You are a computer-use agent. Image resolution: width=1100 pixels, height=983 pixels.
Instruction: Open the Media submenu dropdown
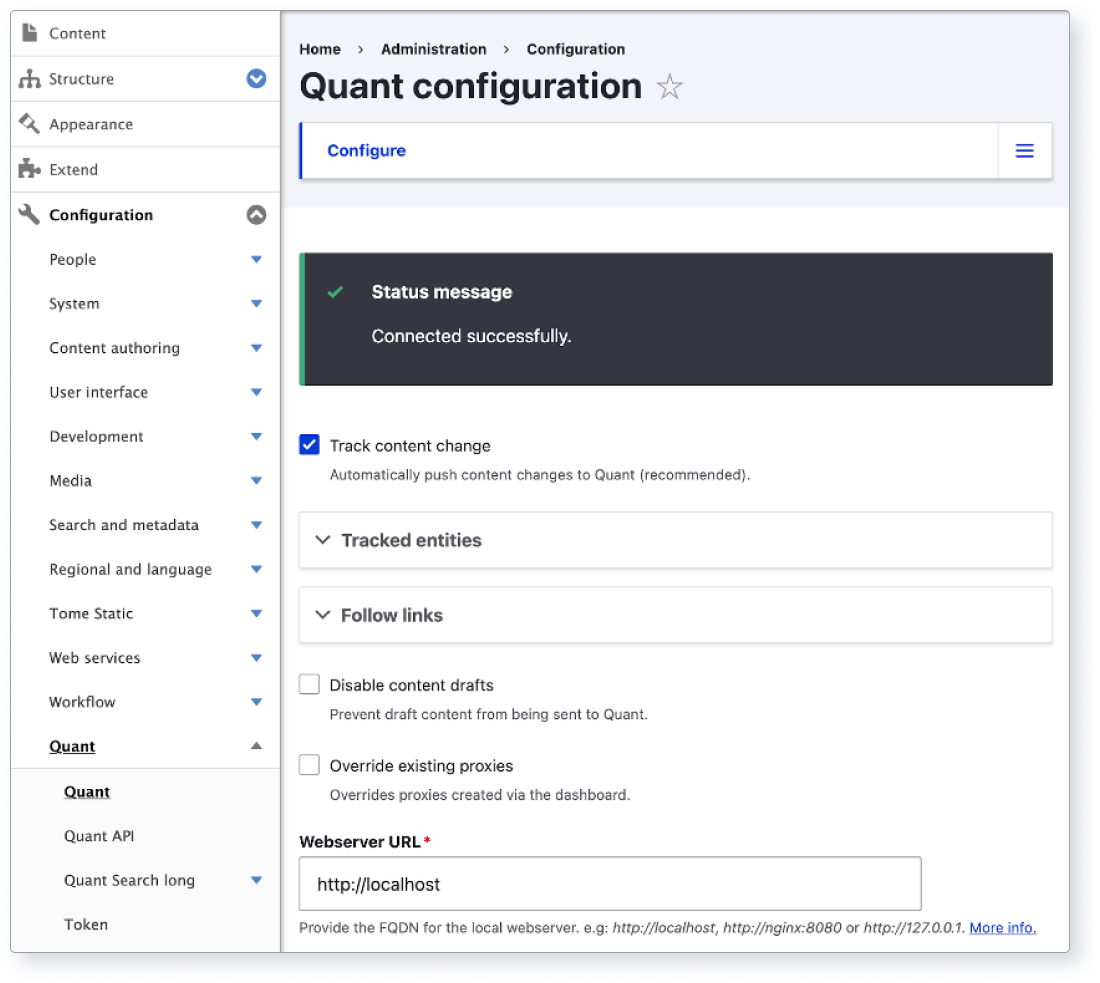coord(257,481)
